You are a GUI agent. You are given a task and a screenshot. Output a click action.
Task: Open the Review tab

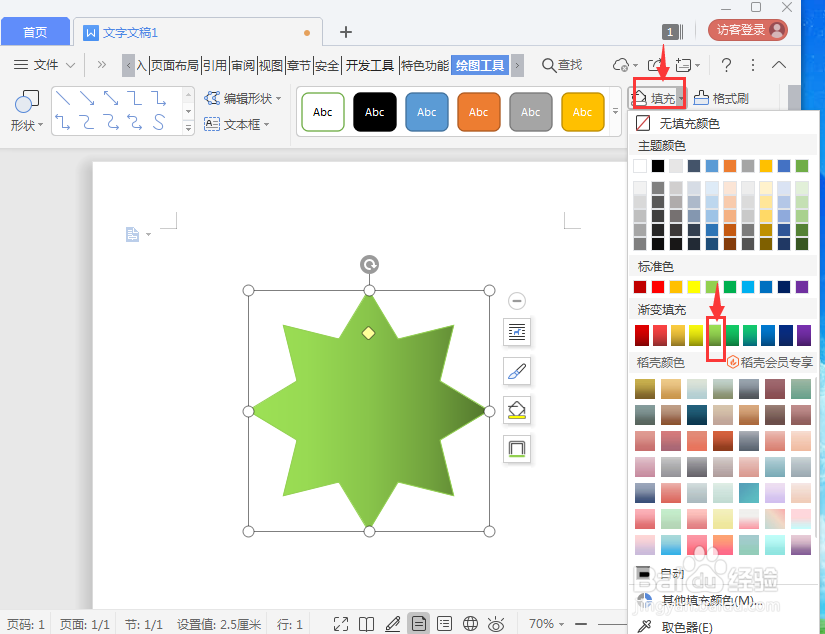[243, 65]
